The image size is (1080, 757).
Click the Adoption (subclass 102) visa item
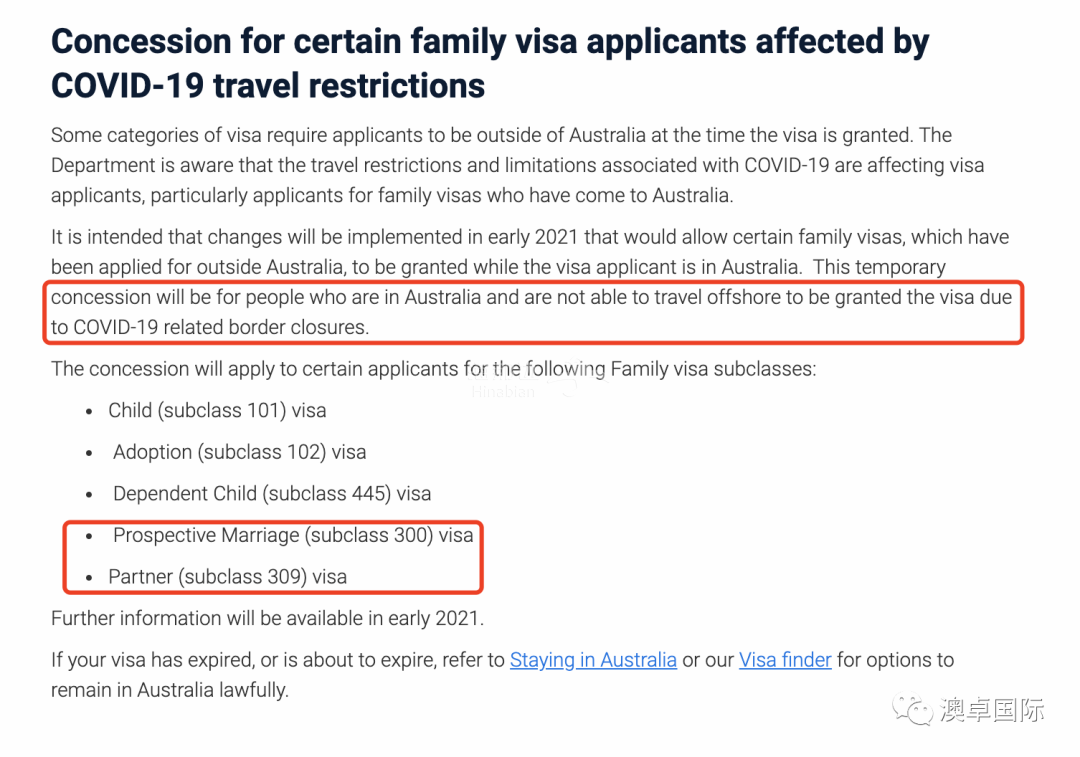240,452
